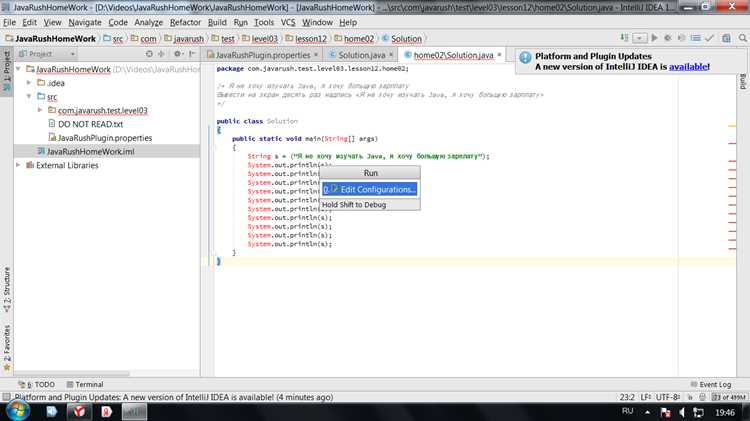Click the lesson12 breadcrumb

(307, 38)
